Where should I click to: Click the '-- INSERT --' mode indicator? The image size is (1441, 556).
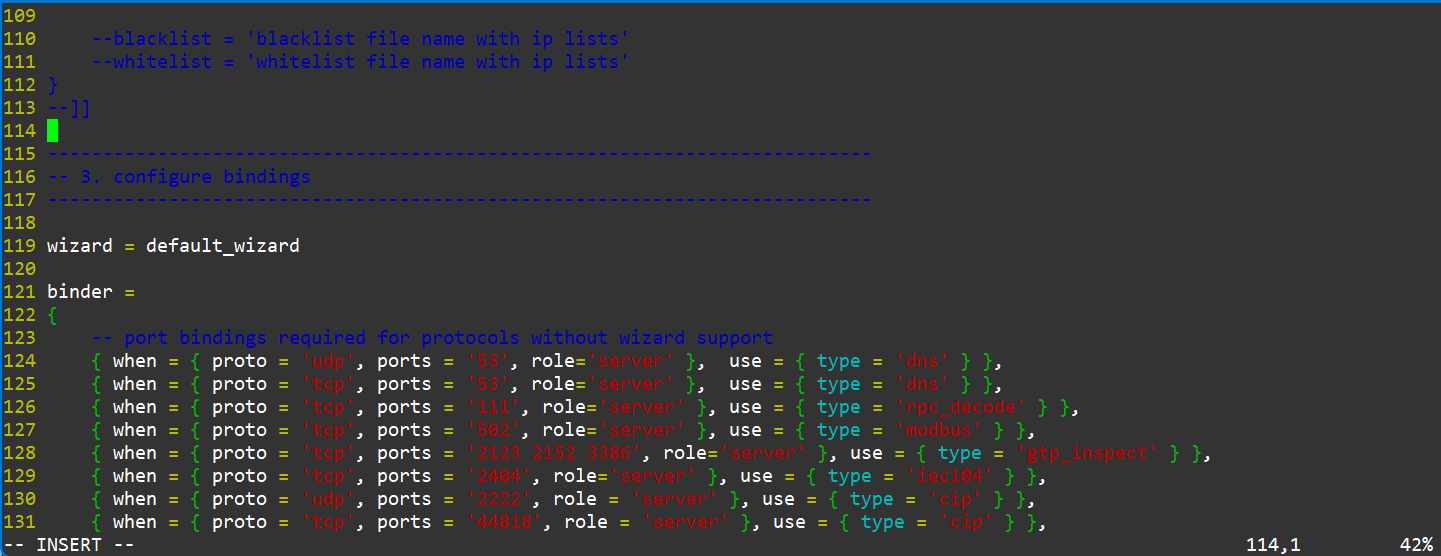(69, 545)
